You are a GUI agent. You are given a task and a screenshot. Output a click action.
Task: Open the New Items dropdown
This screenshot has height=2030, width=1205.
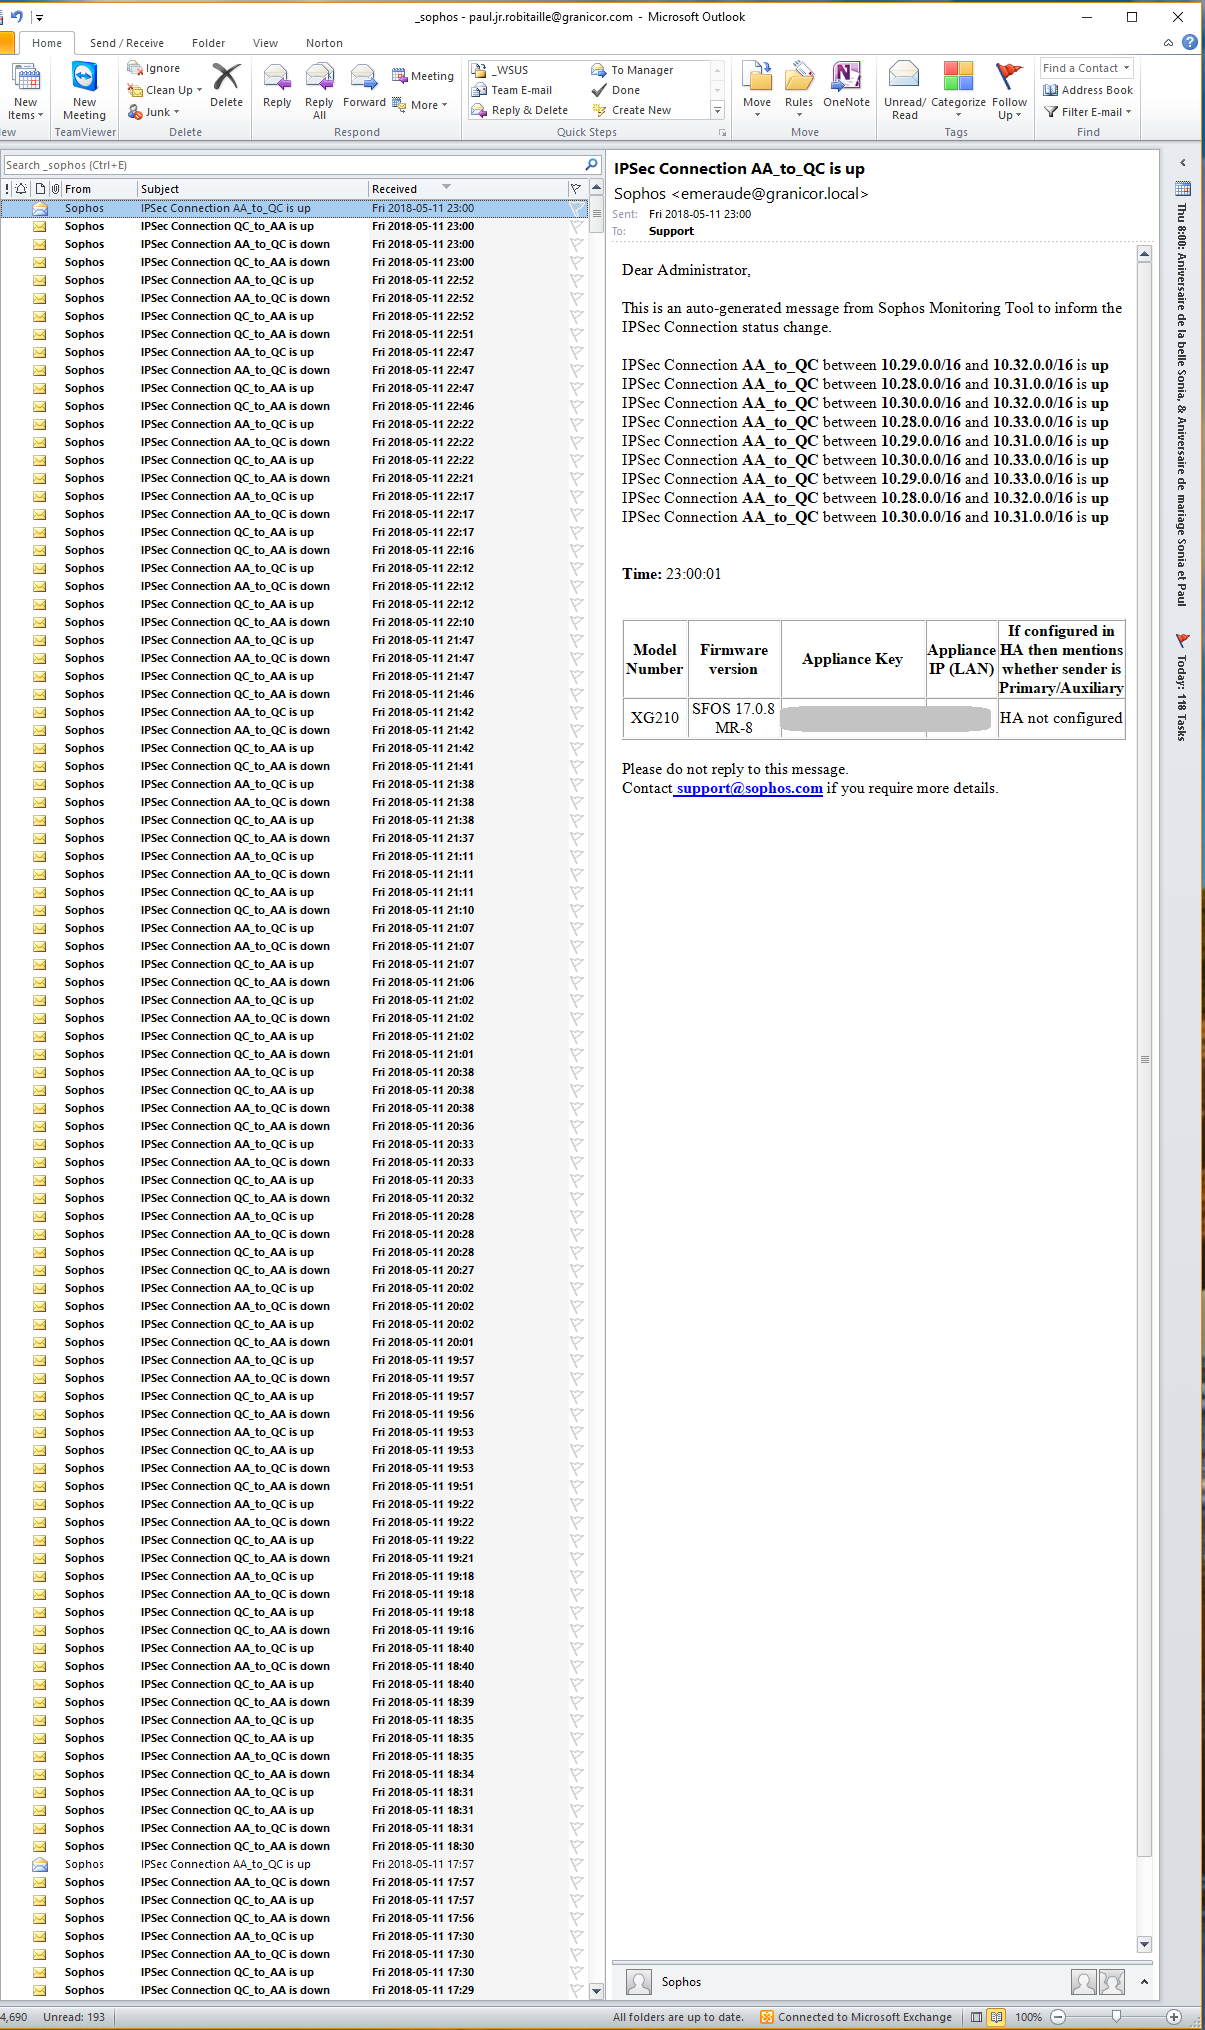[25, 109]
